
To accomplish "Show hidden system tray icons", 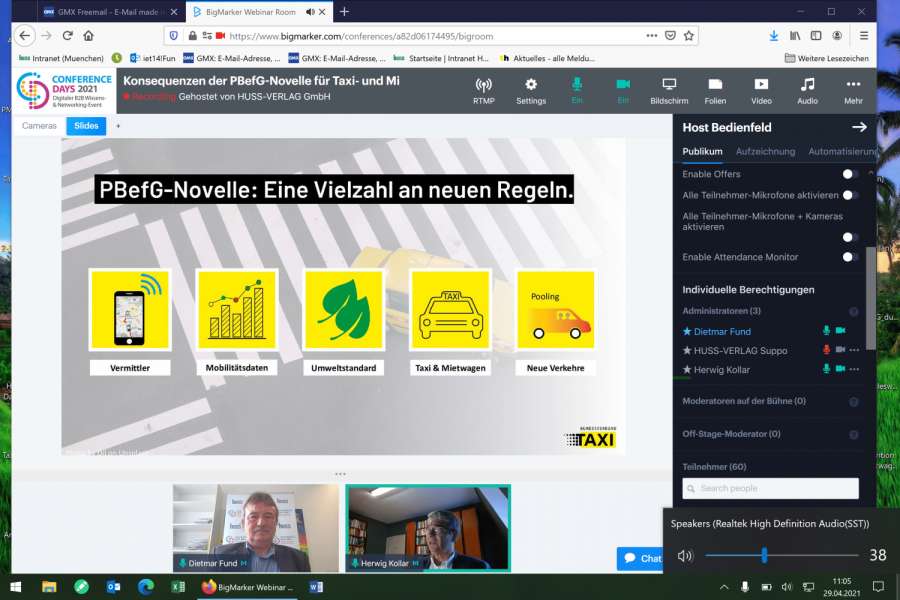I will pyautogui.click(x=724, y=587).
